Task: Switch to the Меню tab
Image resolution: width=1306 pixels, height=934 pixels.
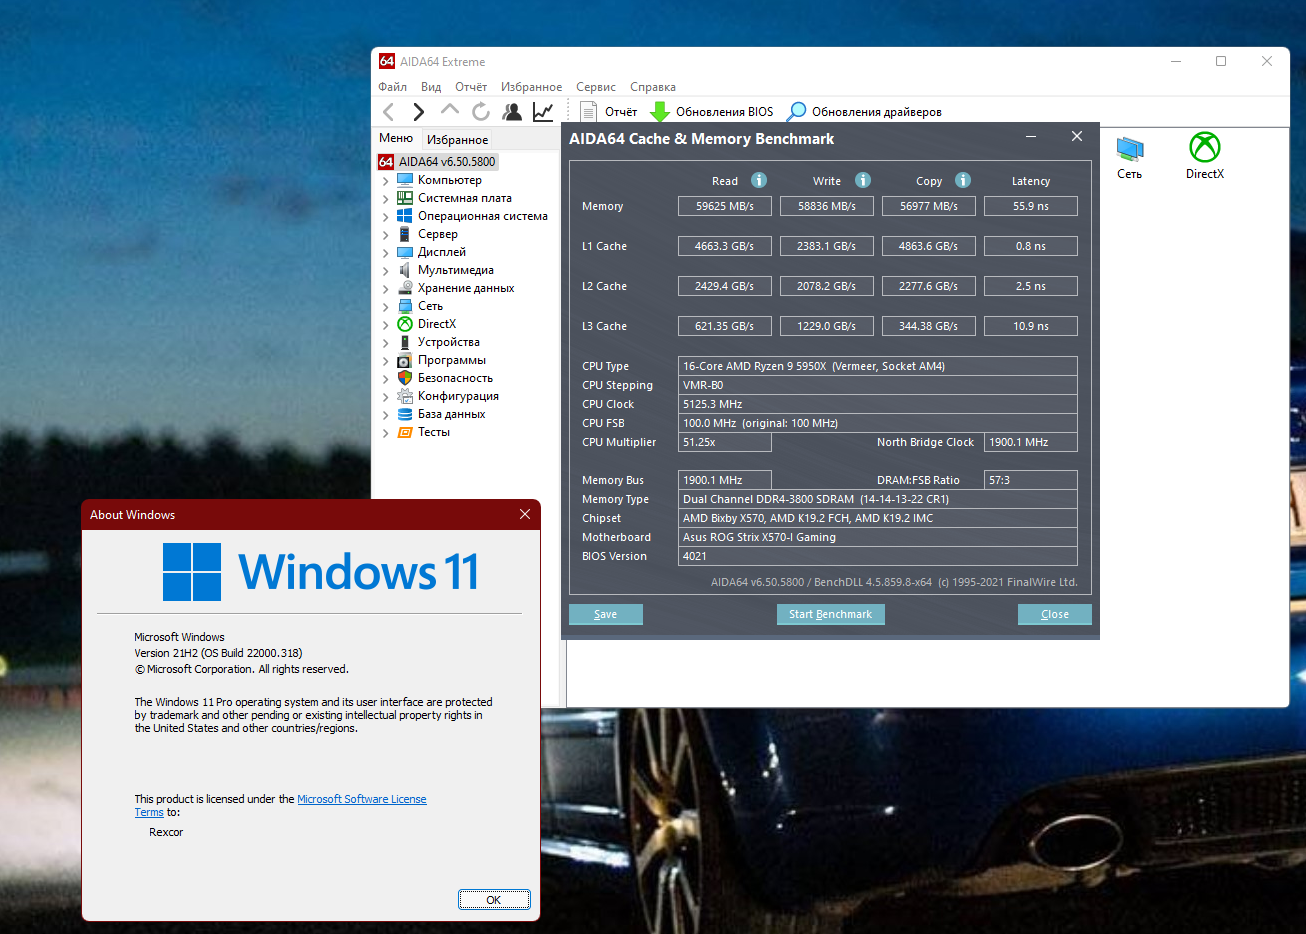Action: (396, 138)
